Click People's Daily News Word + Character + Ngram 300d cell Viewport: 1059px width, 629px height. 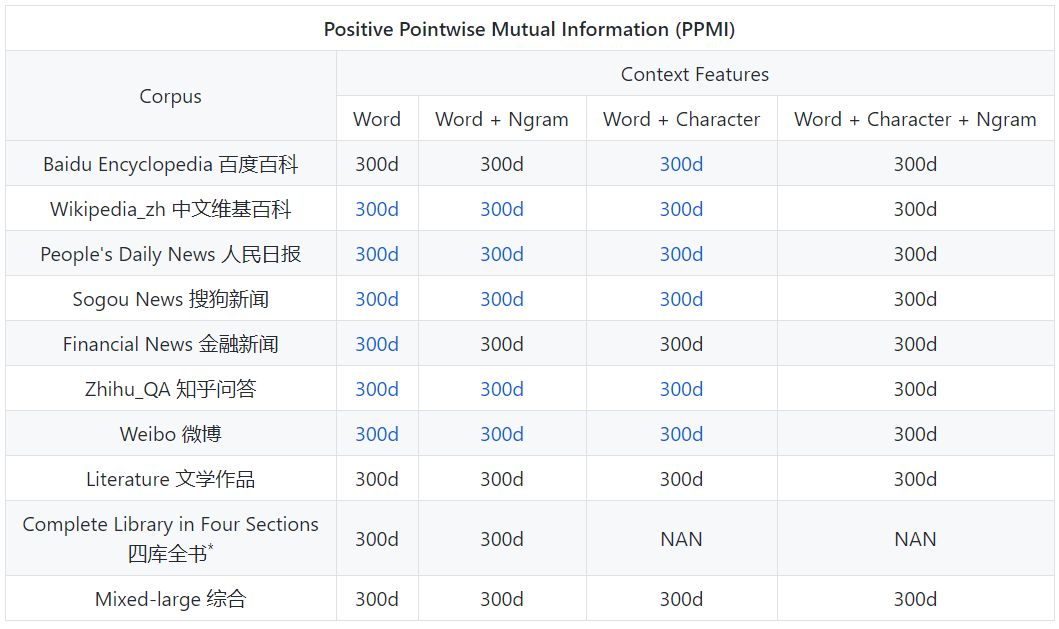pyautogui.click(x=915, y=254)
